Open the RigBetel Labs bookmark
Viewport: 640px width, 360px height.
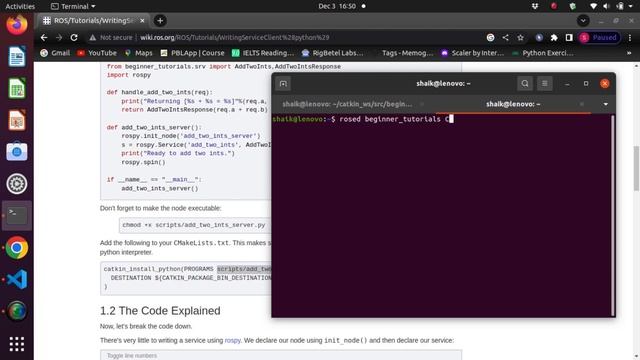click(332, 53)
